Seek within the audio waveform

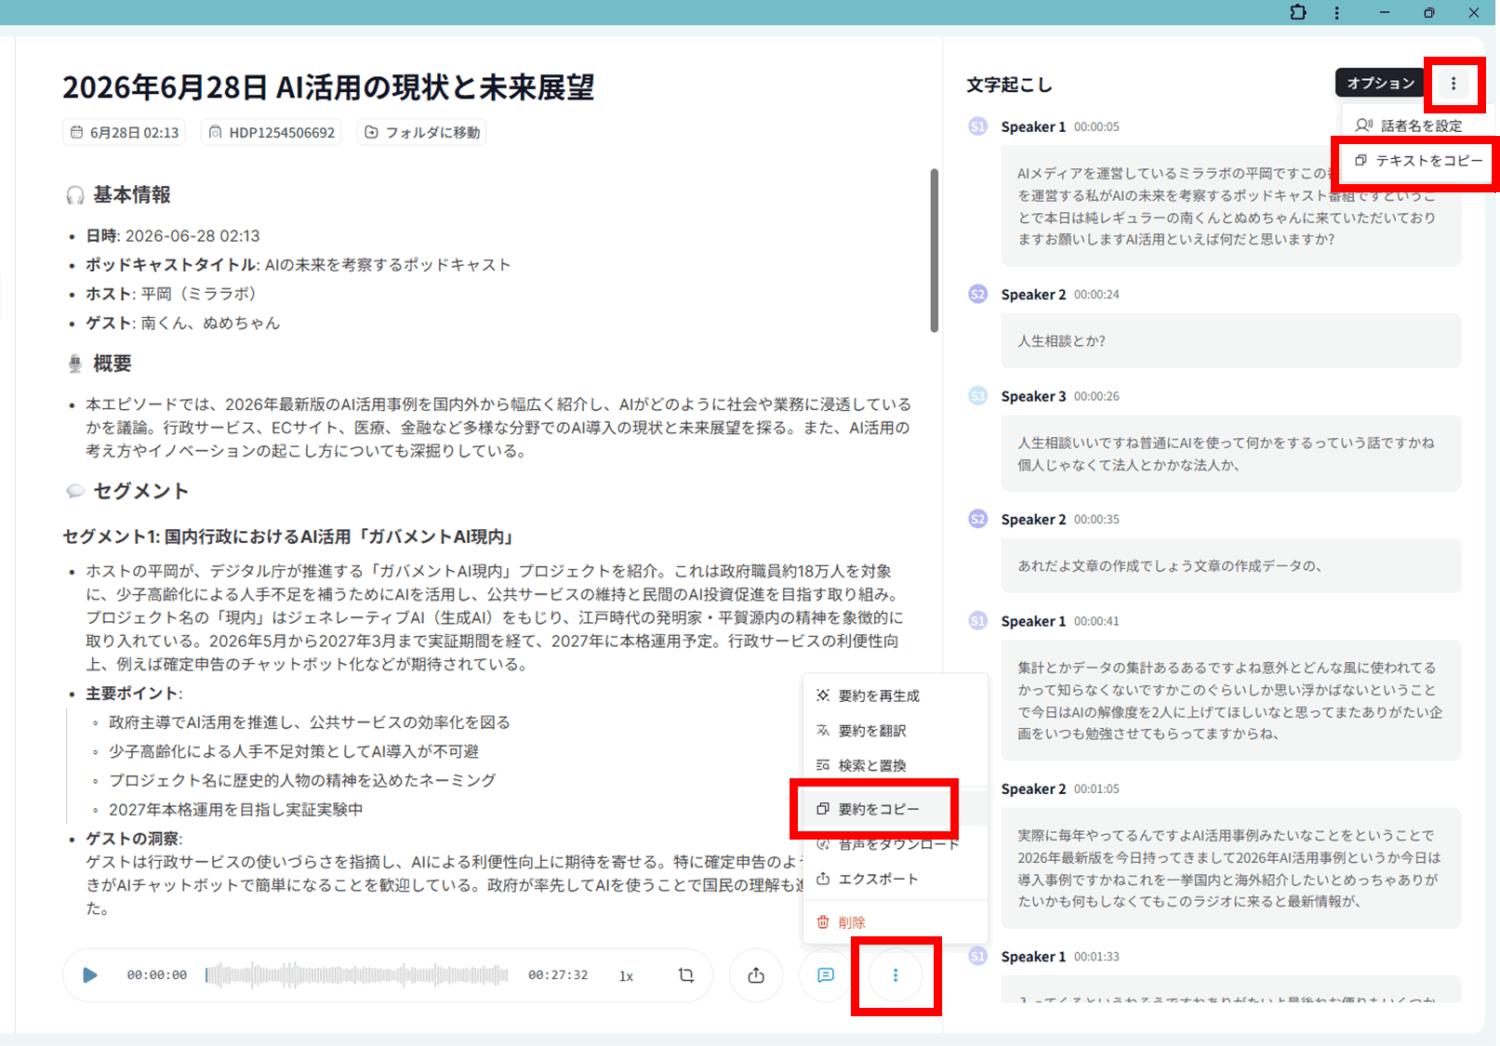(x=356, y=975)
